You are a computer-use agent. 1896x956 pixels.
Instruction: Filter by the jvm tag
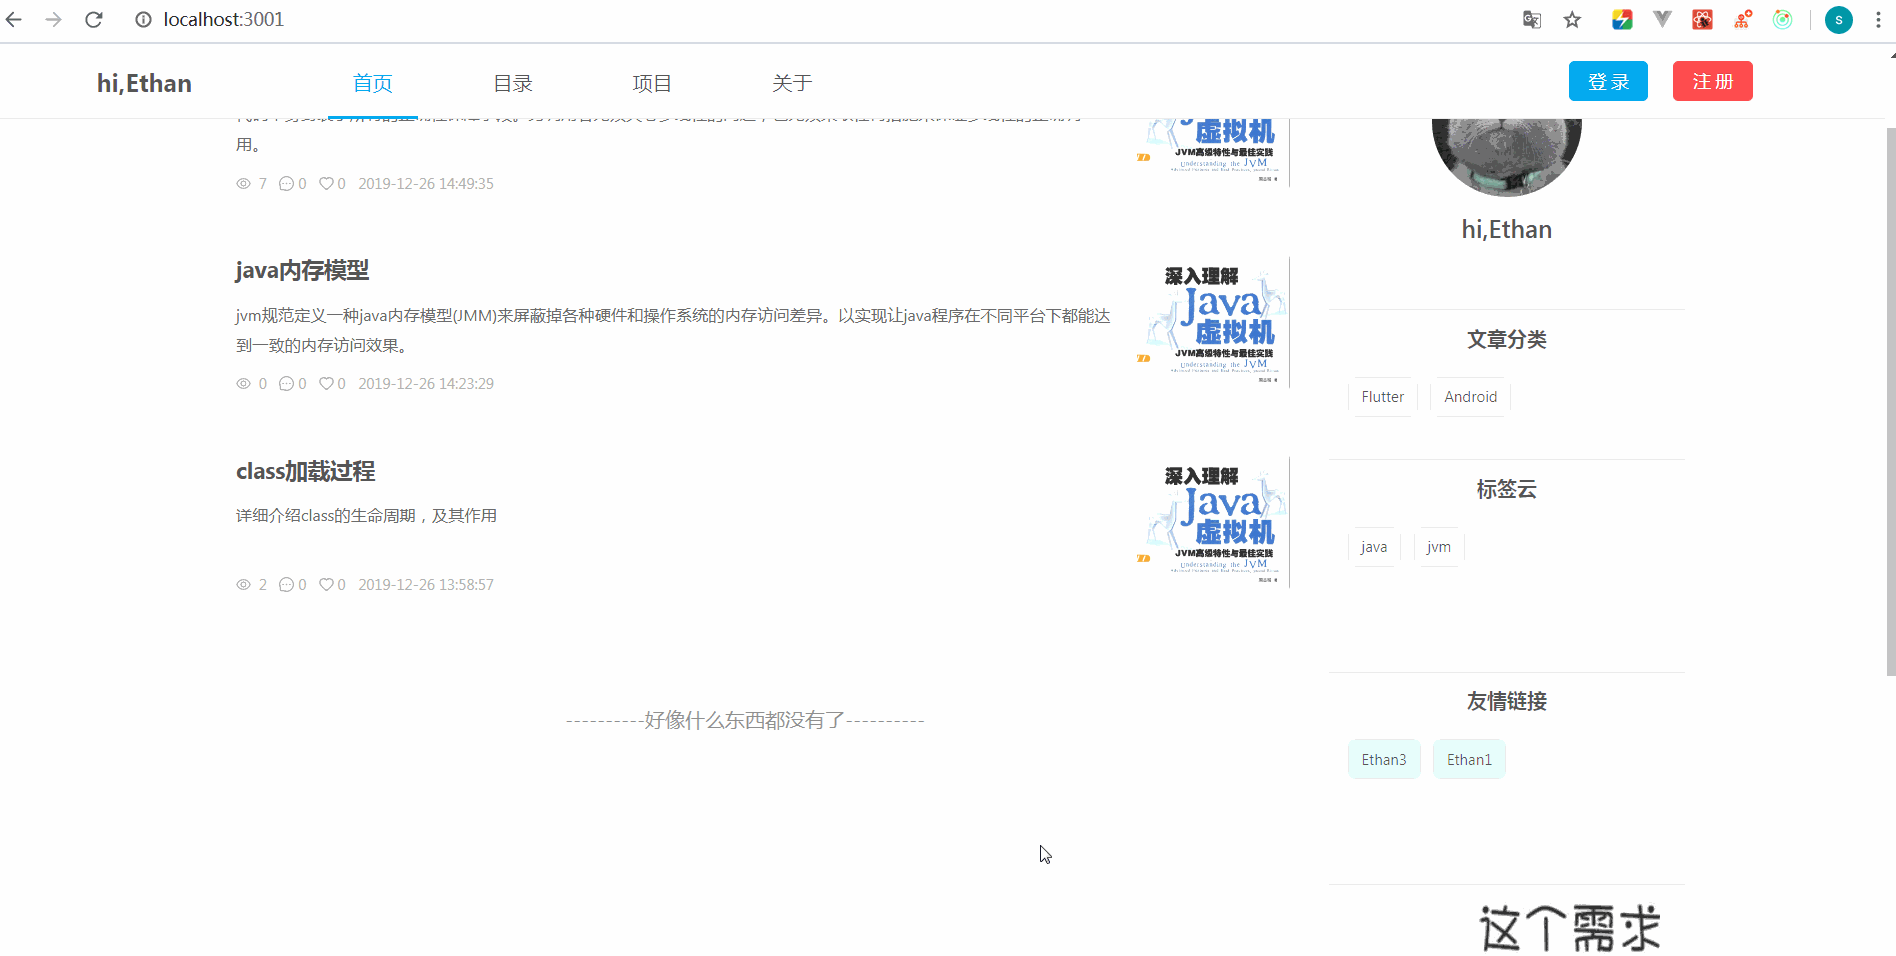(1439, 547)
